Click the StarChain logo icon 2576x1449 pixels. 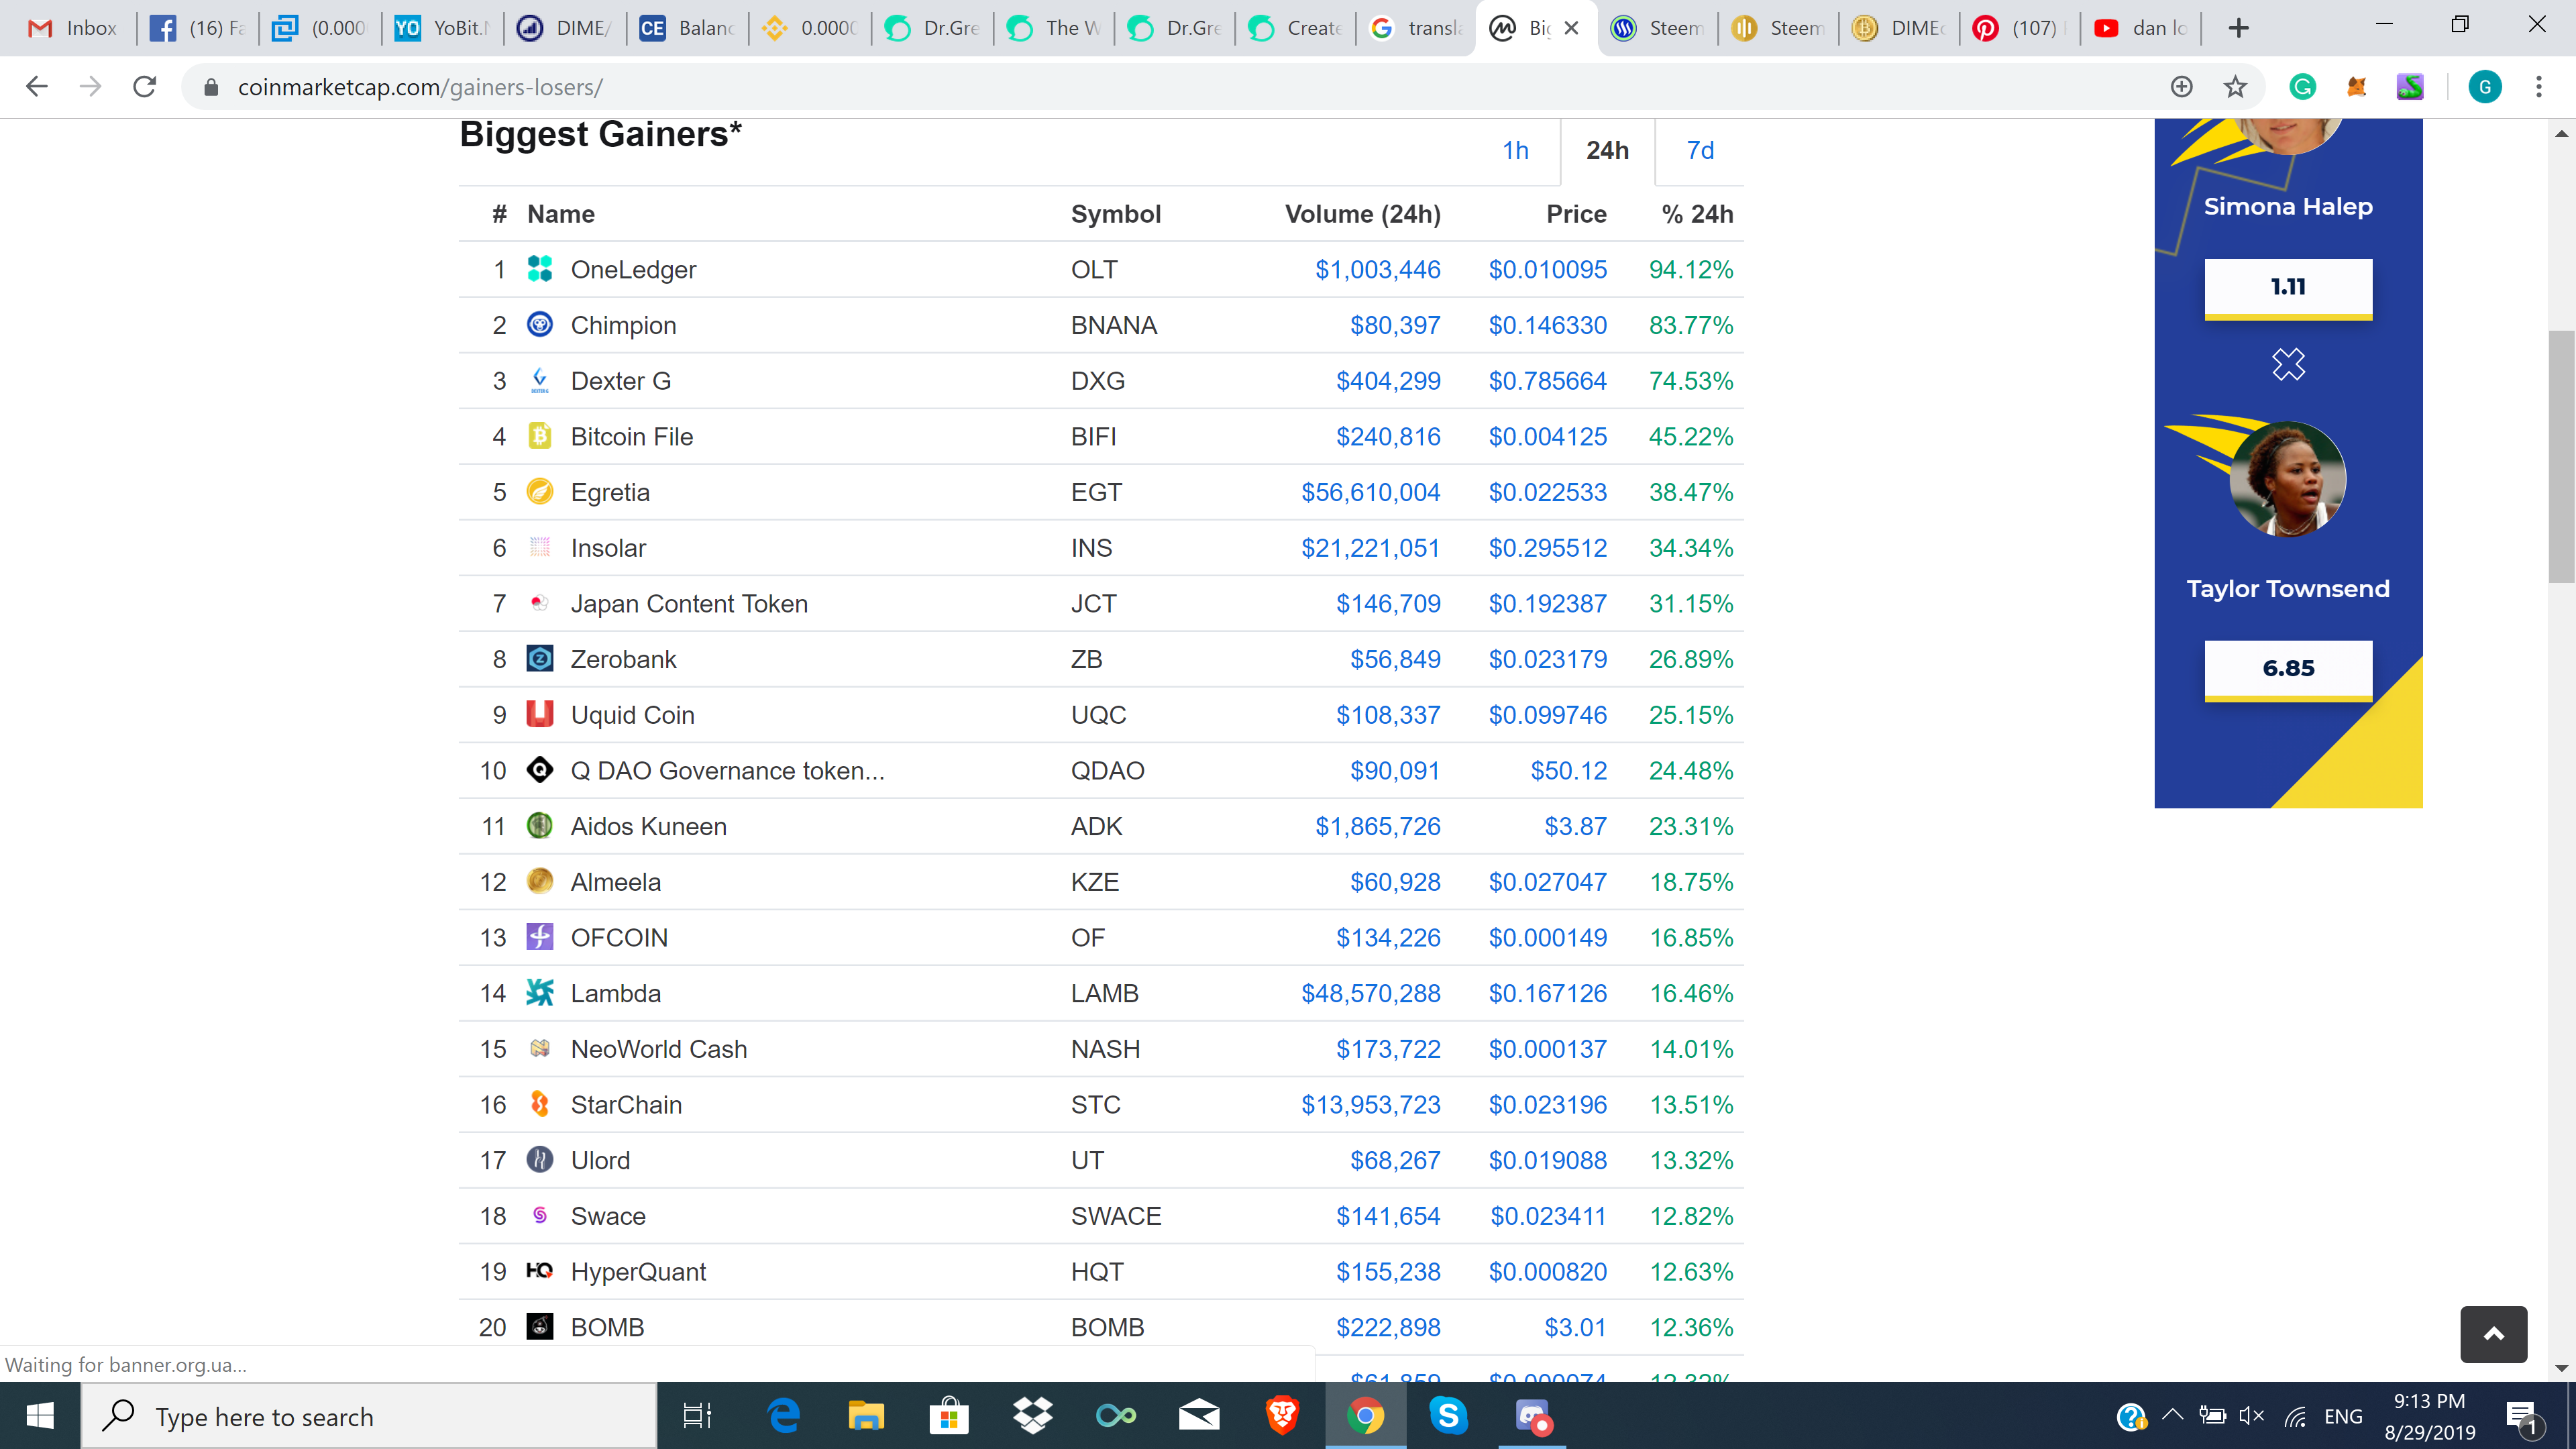coord(539,1103)
